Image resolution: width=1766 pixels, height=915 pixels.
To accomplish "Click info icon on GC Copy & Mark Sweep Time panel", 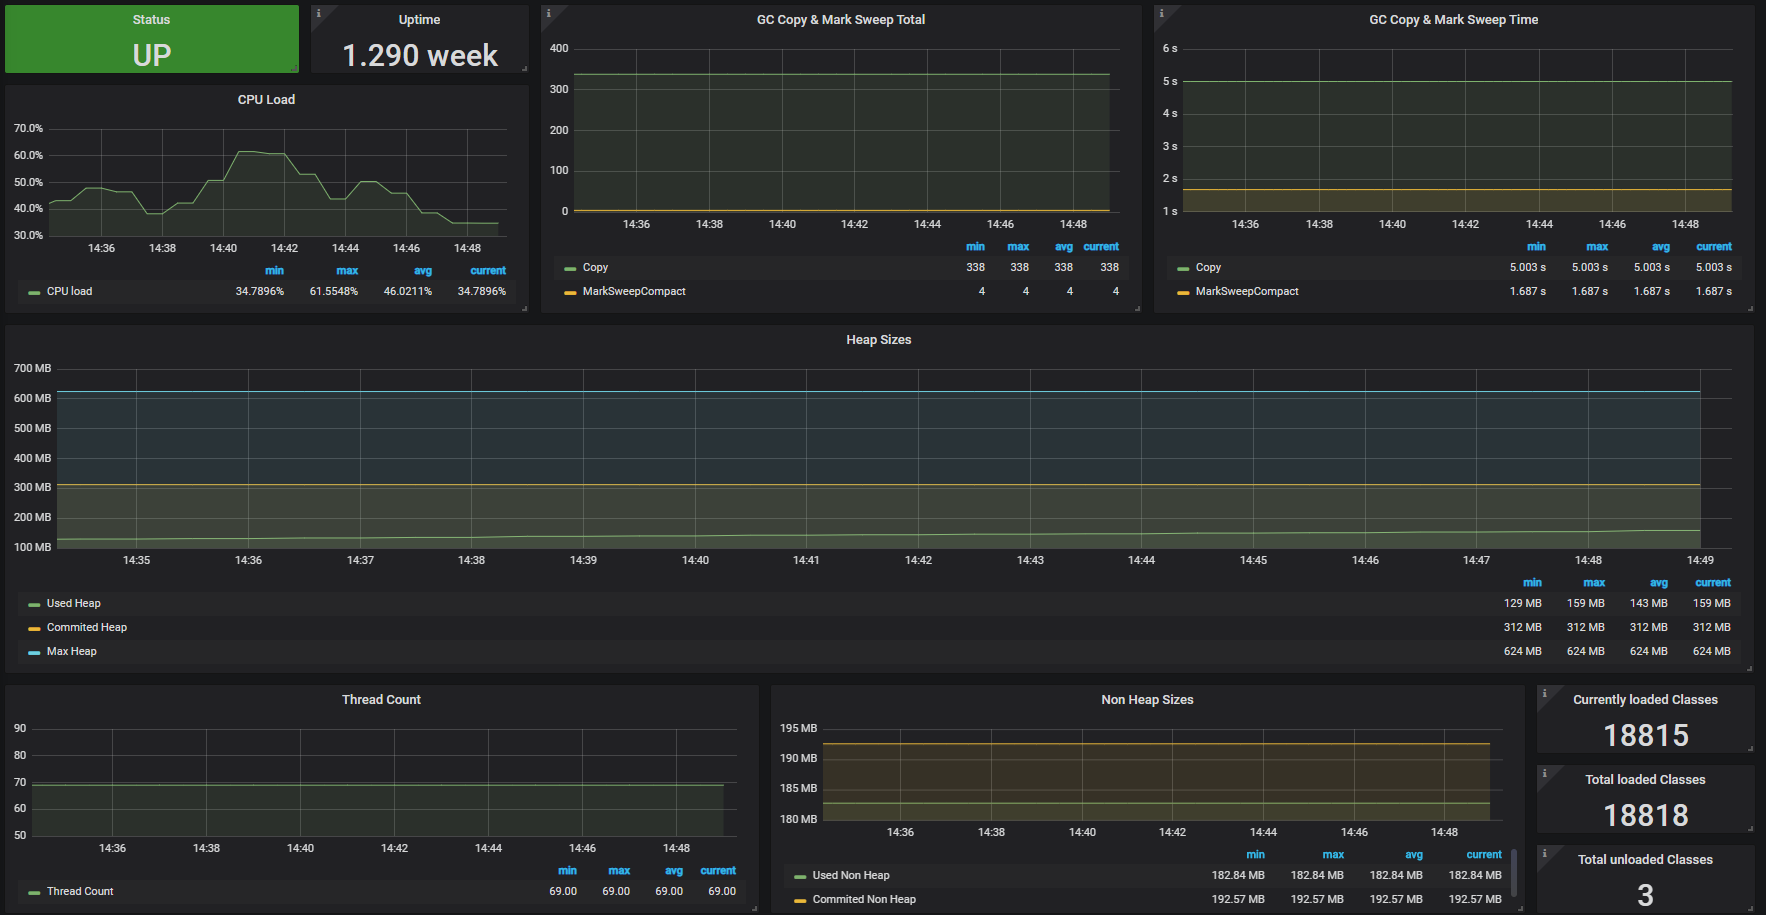I will [x=1161, y=13].
